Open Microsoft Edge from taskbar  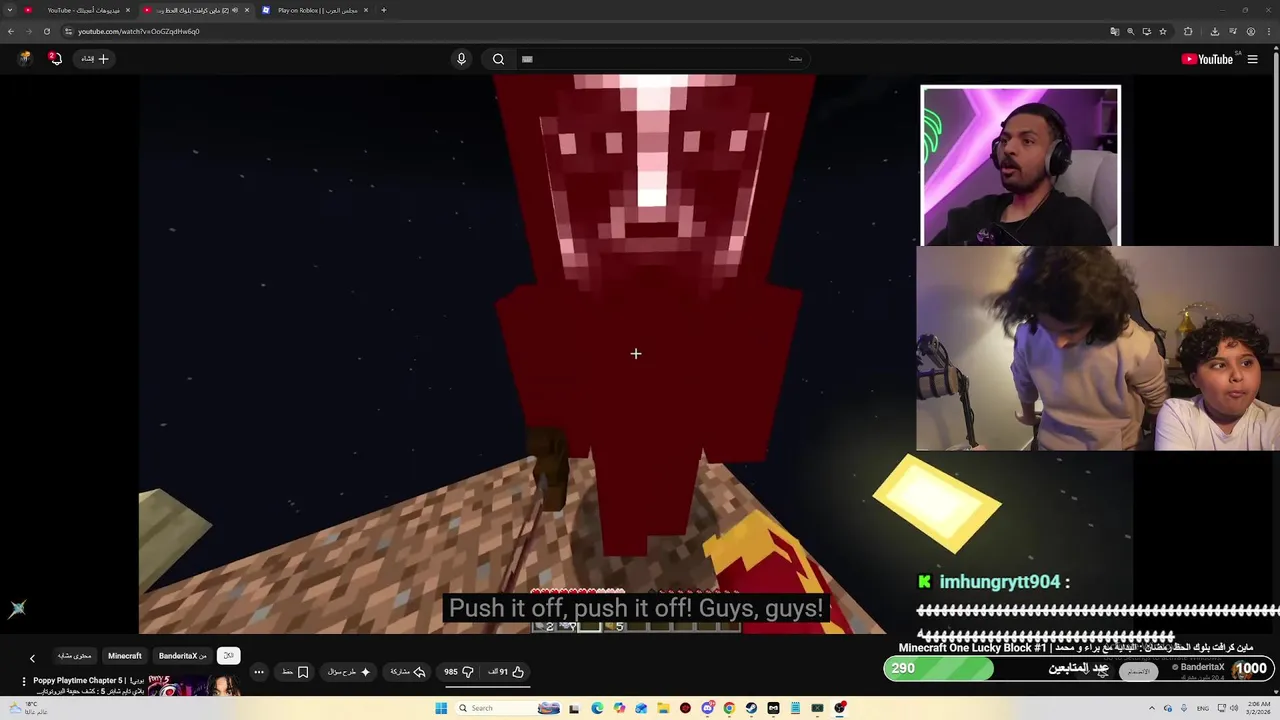pyautogui.click(x=597, y=708)
